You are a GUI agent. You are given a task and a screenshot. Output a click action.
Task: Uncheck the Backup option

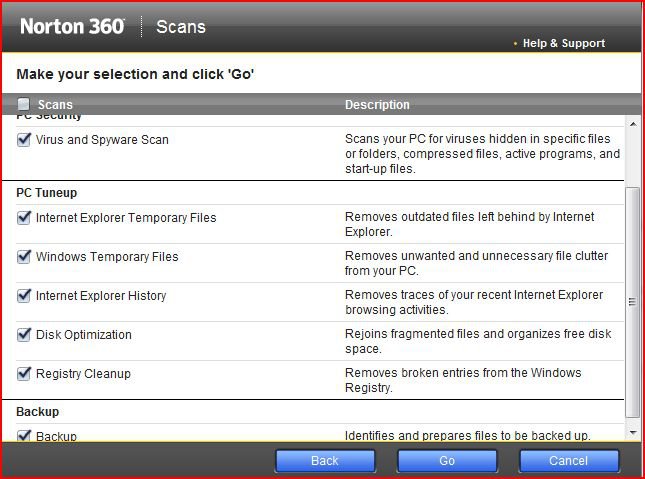[x=24, y=435]
